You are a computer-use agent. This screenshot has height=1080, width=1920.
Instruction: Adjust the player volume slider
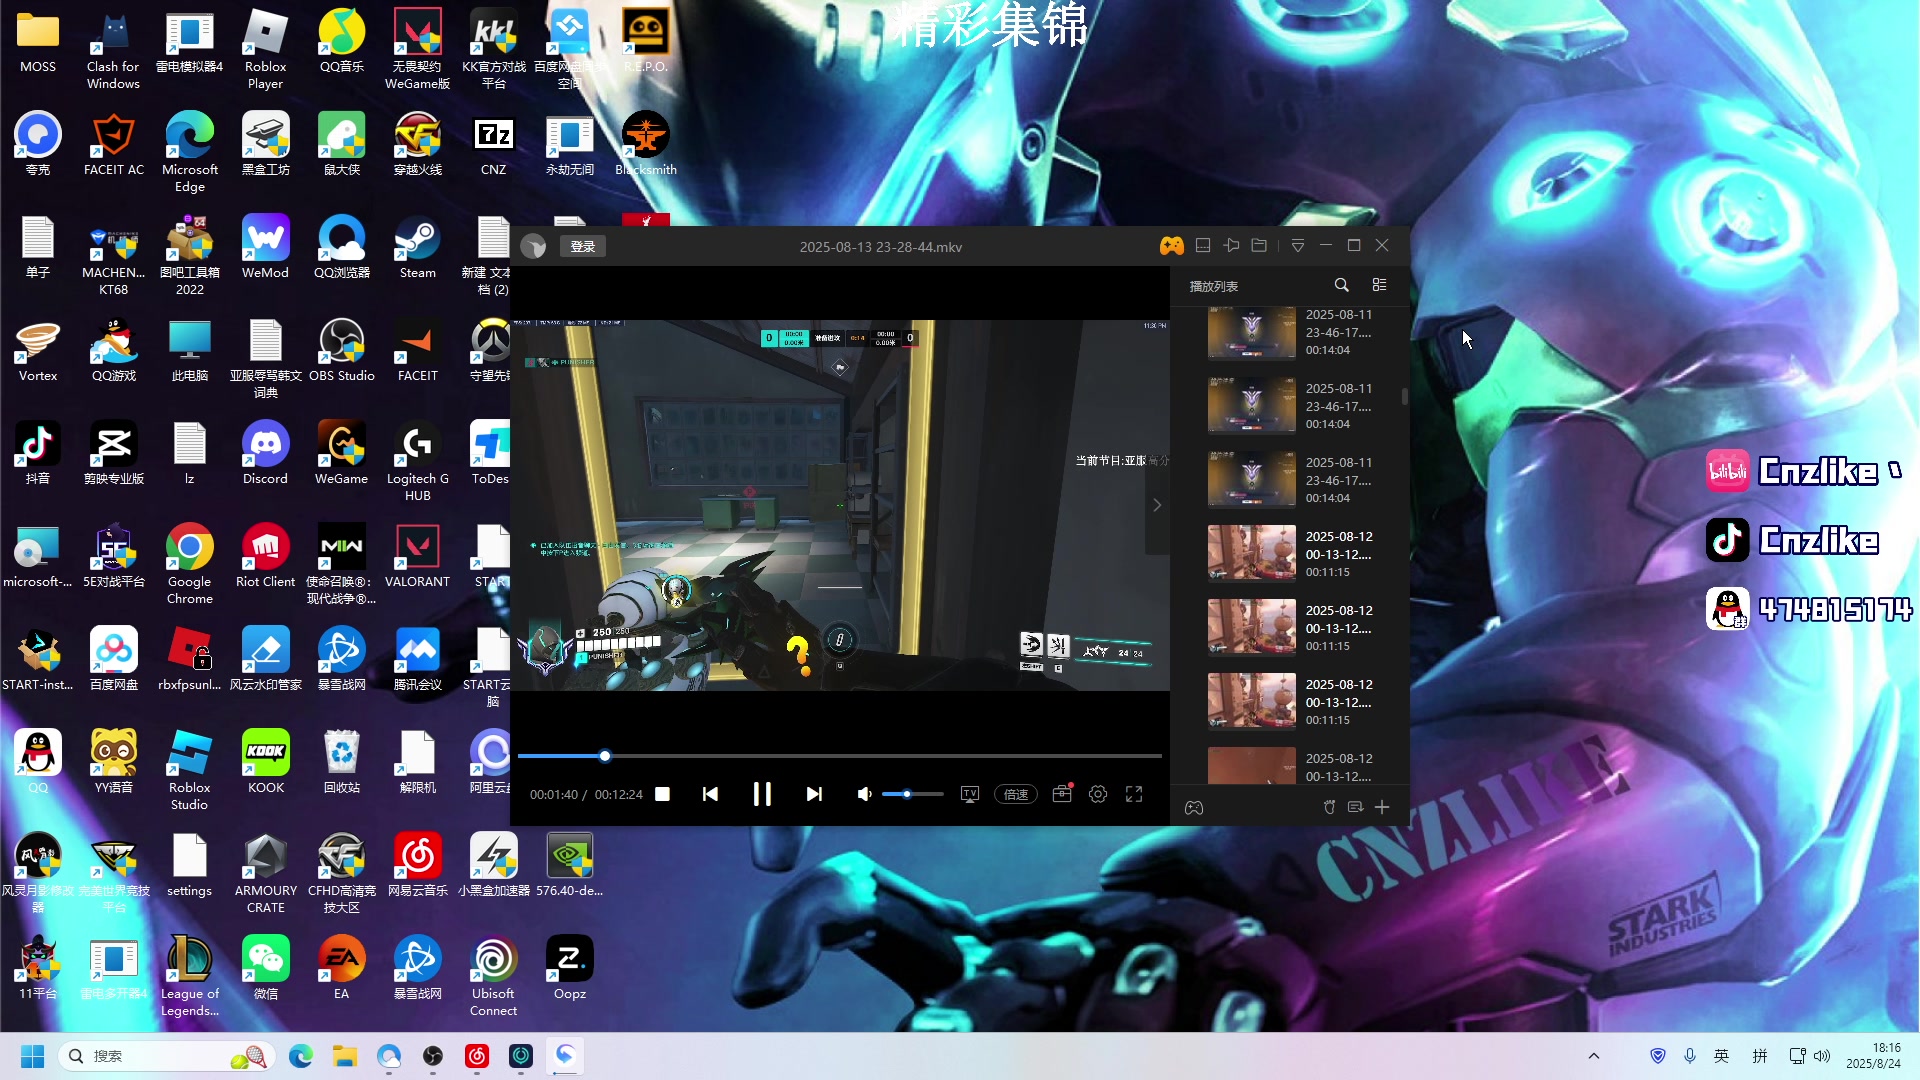(912, 794)
